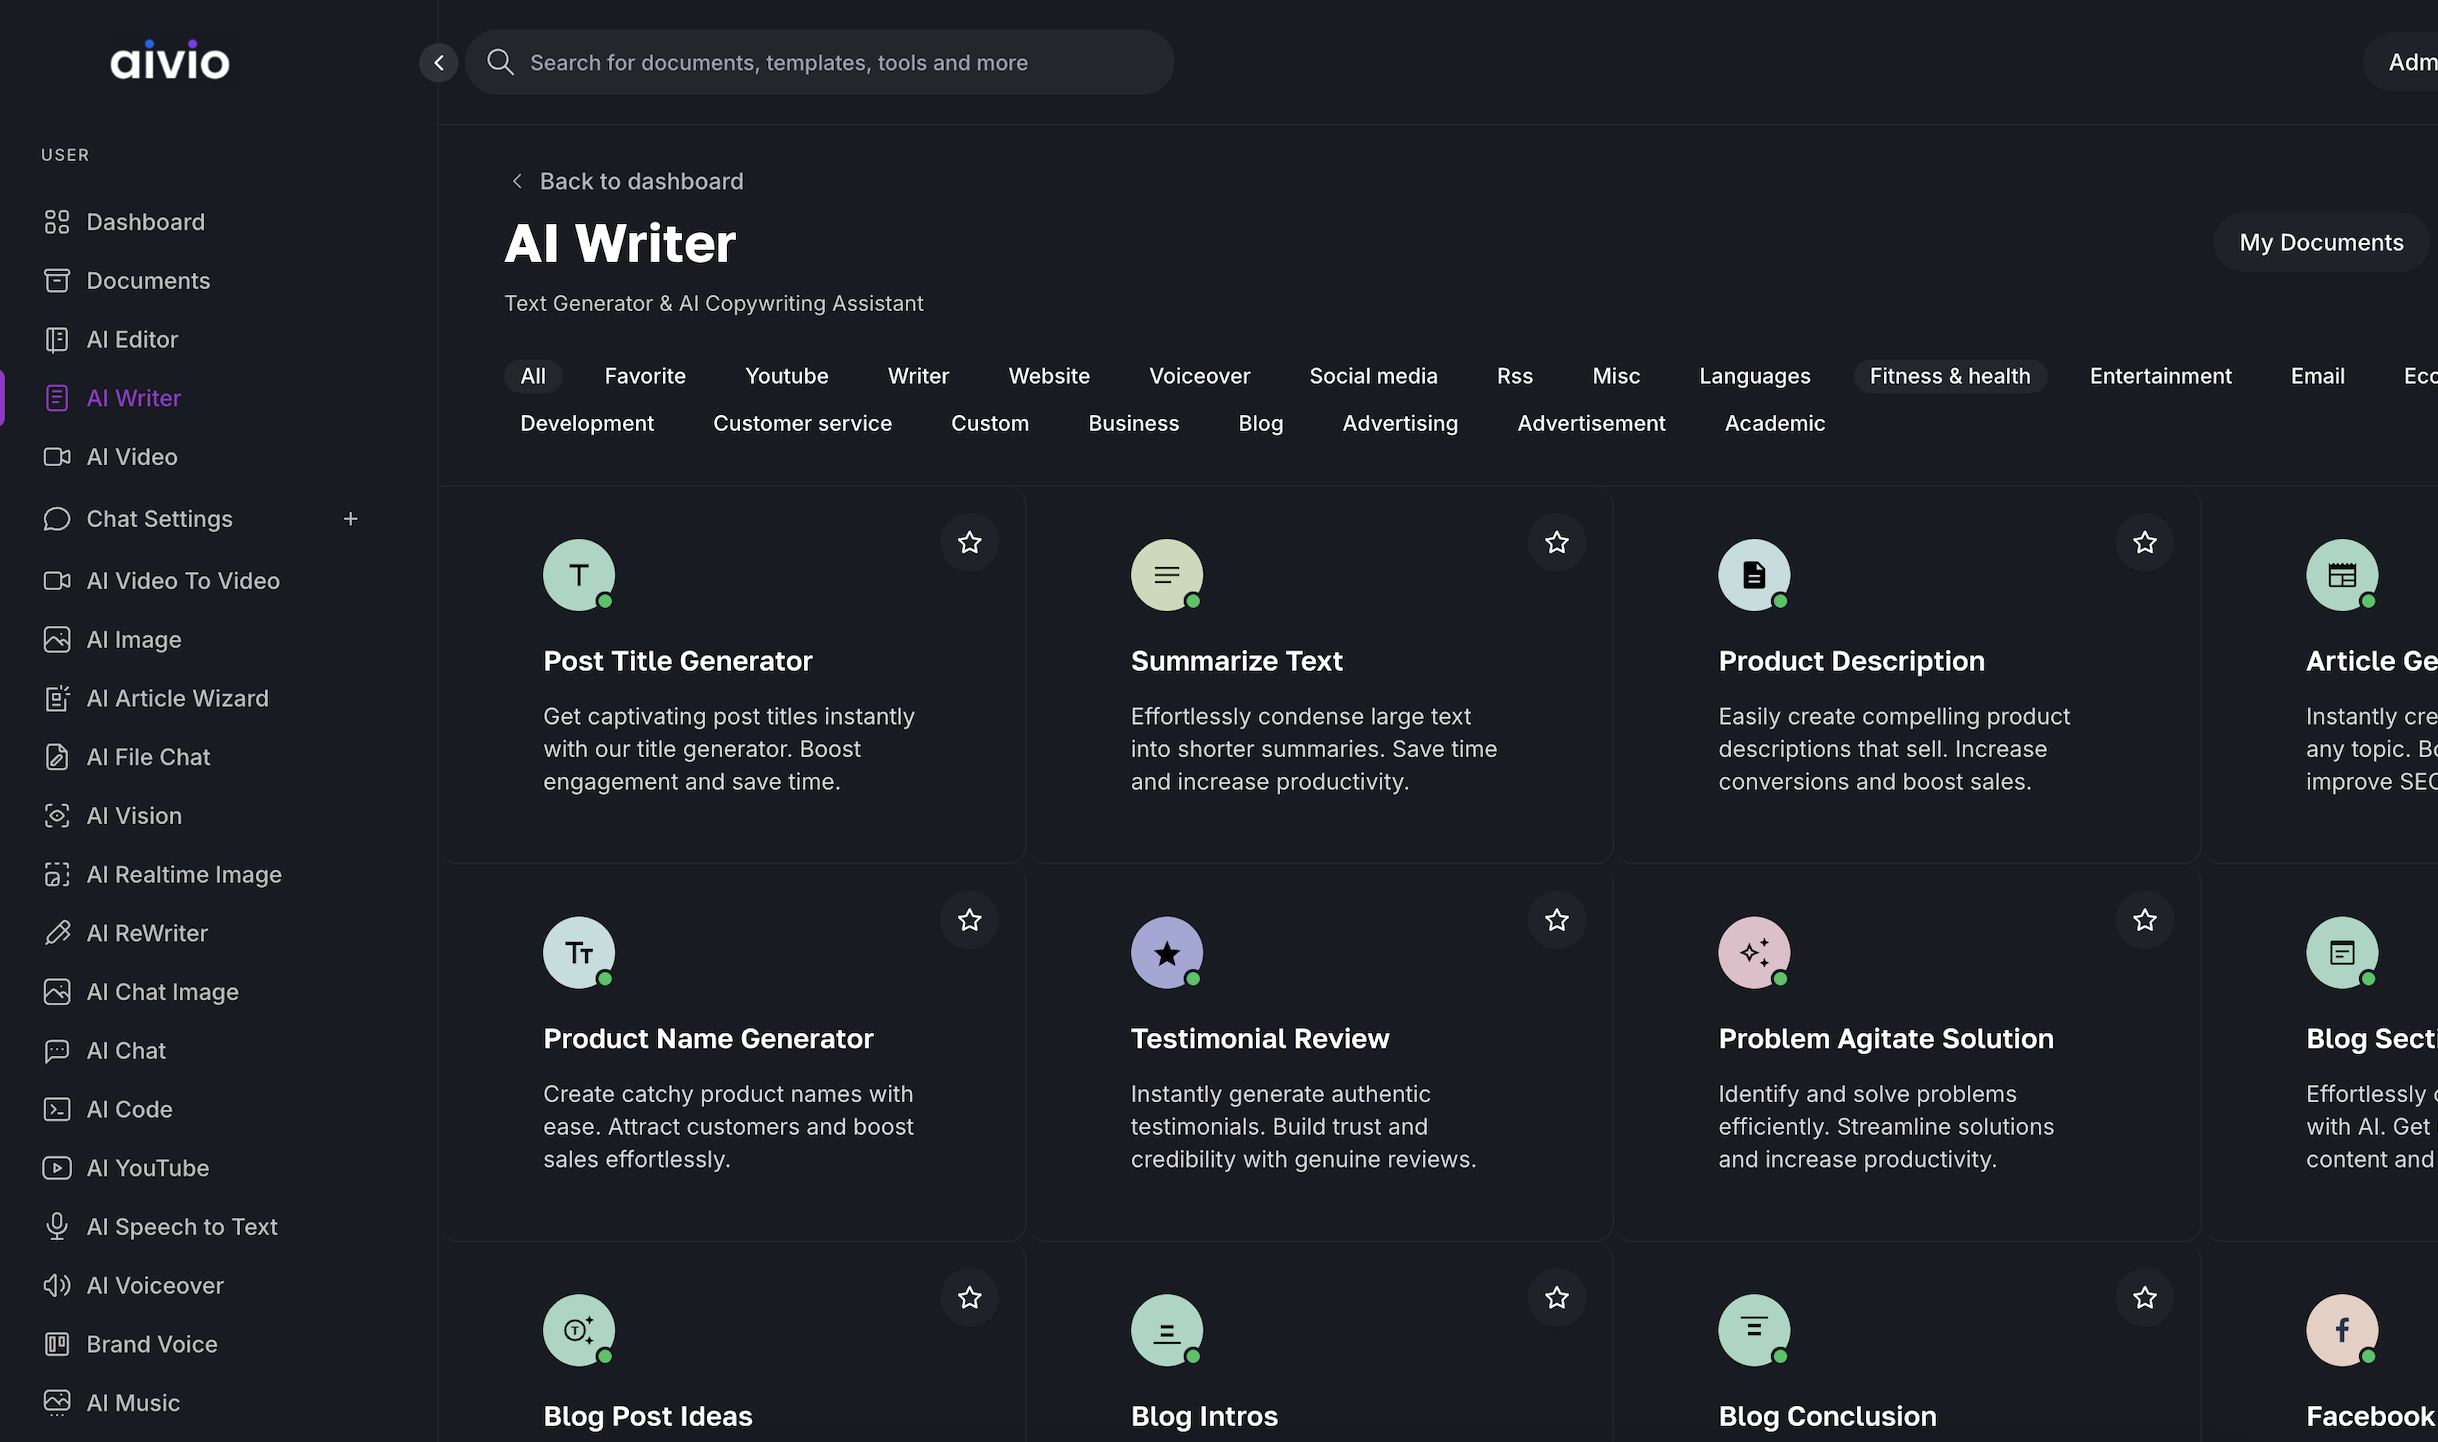Open AI Speech to Text microphone icon

pyautogui.click(x=57, y=1226)
